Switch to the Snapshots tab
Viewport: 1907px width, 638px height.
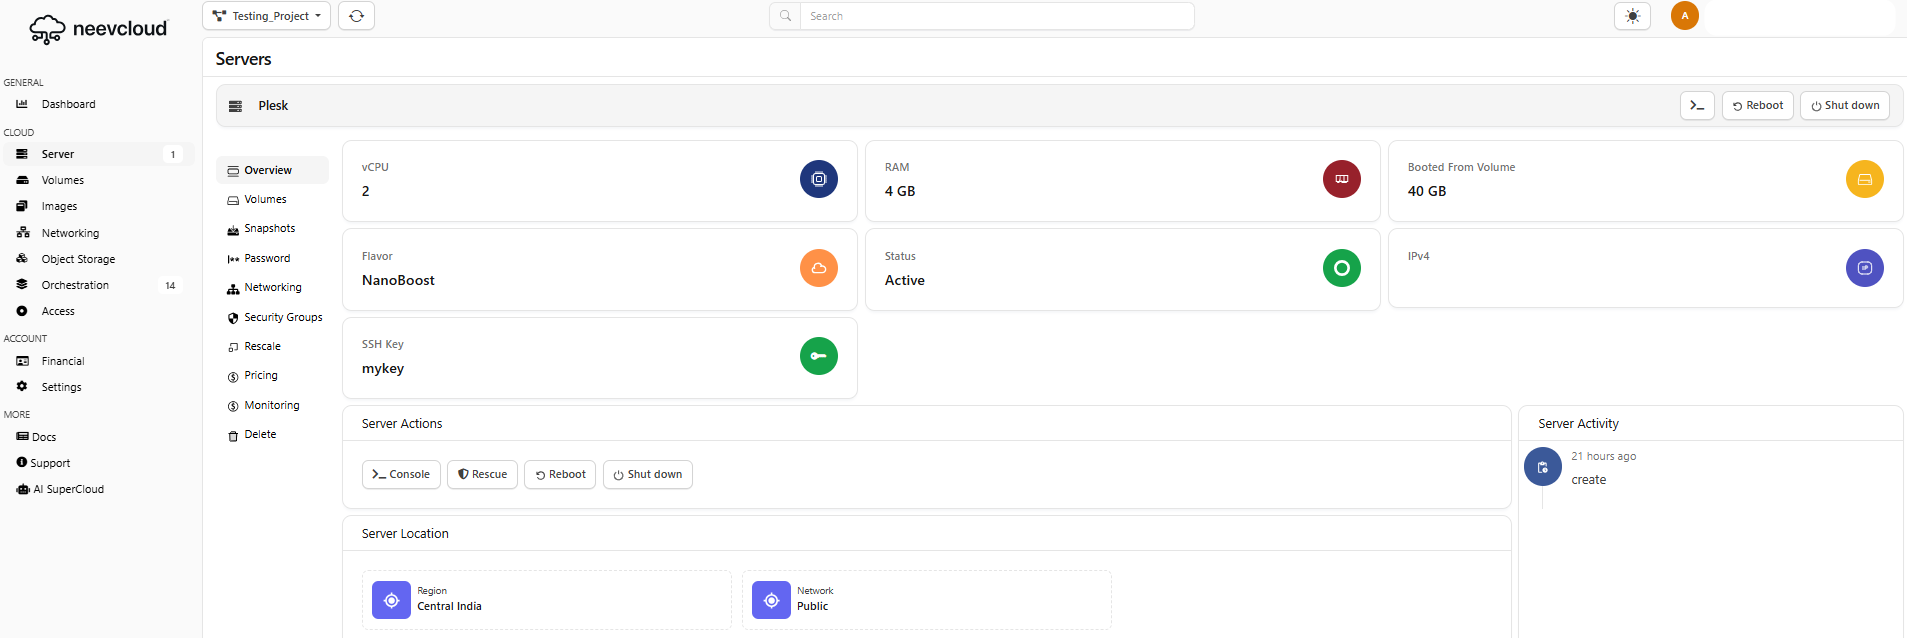[269, 229]
